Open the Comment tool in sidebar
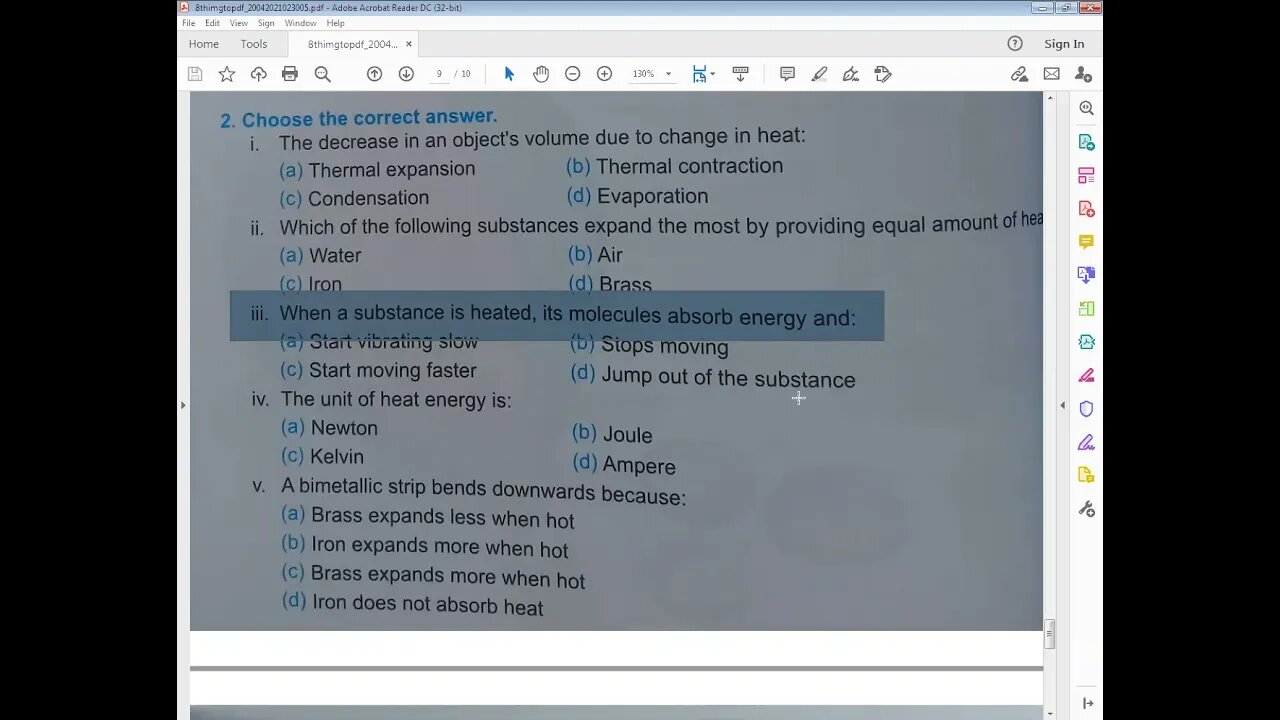This screenshot has width=1280, height=720. tap(1086, 242)
